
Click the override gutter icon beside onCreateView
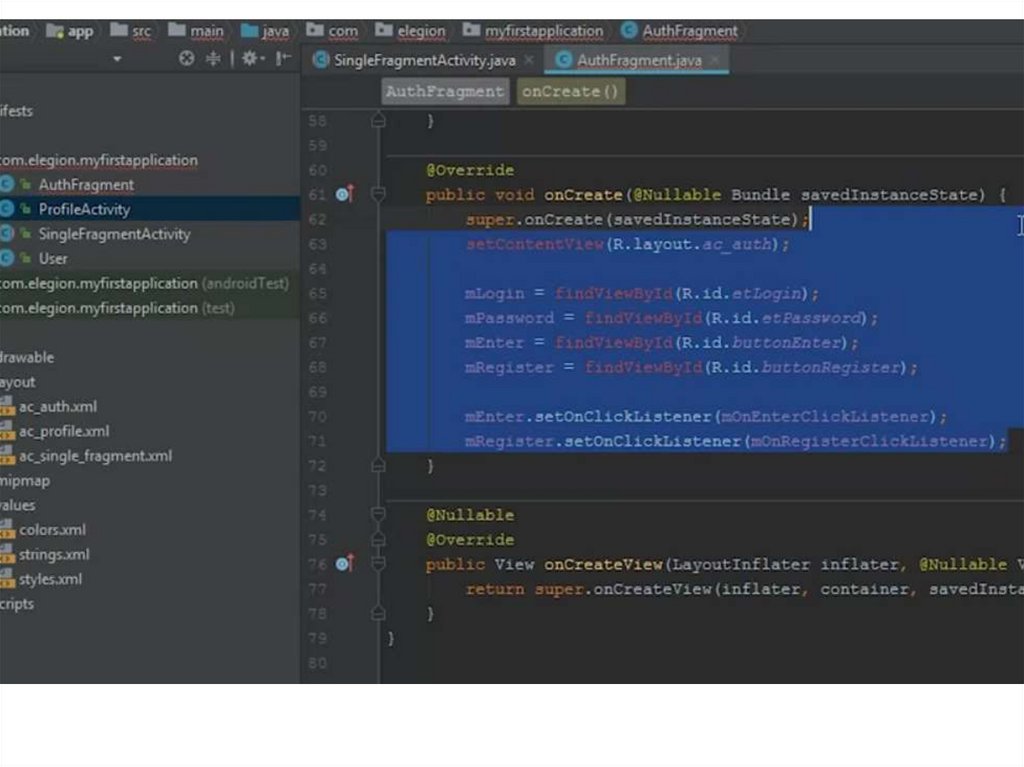click(343, 564)
